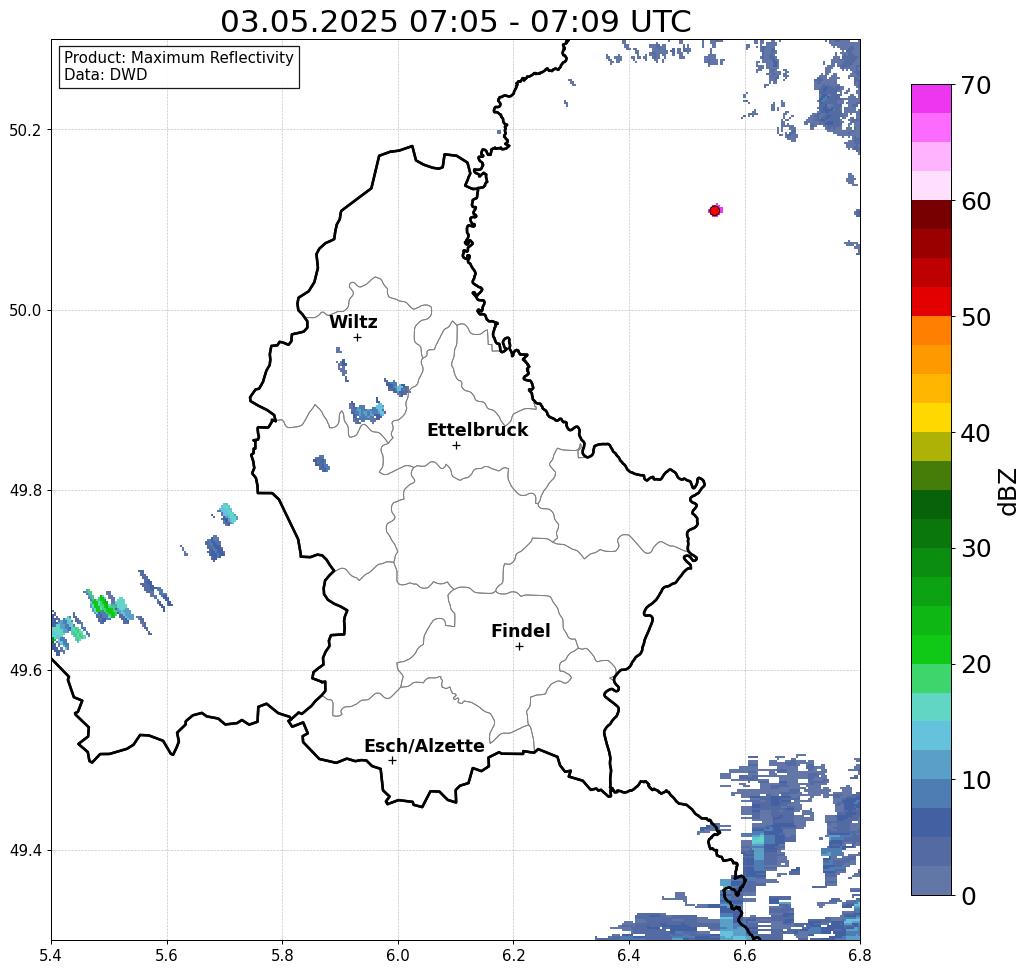Pick the dark maroon swatch just below 60

point(931,215)
